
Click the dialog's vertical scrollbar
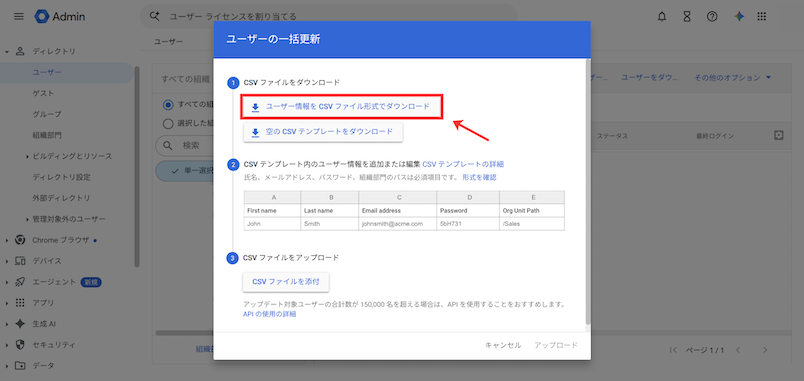[x=588, y=192]
